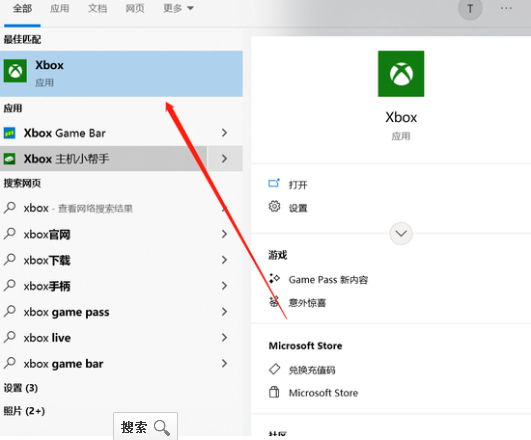Click the large Xbox logo in details pane
Image resolution: width=531 pixels, height=440 pixels.
[401, 74]
